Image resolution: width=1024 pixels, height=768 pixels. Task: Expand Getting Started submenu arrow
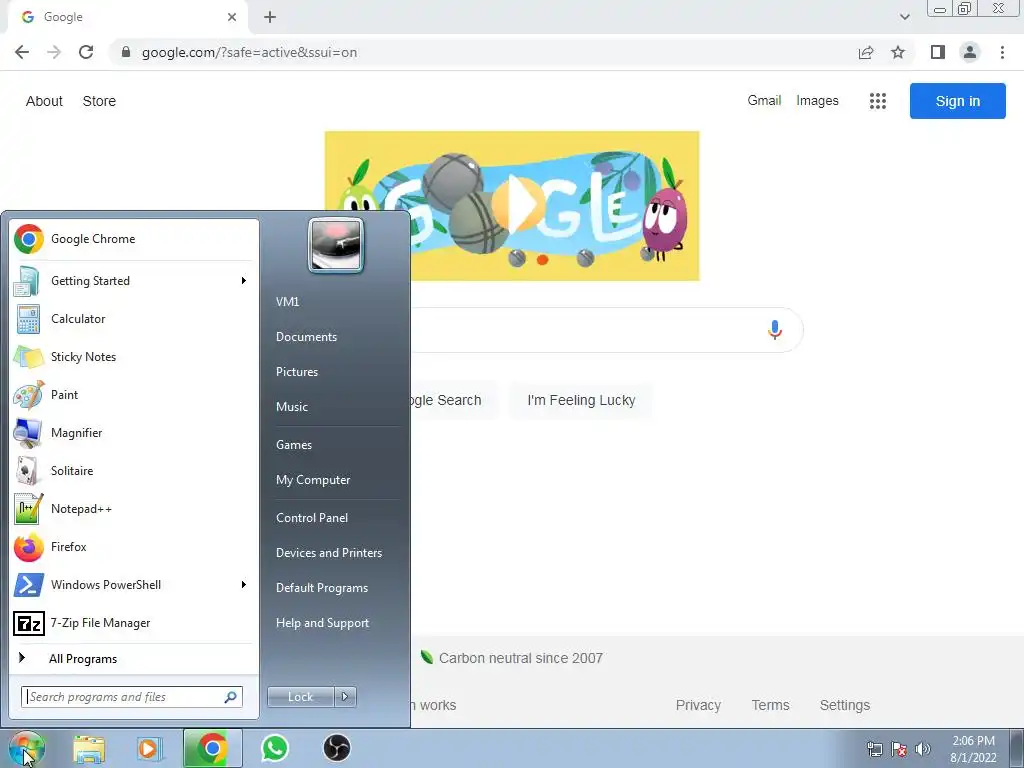click(244, 281)
